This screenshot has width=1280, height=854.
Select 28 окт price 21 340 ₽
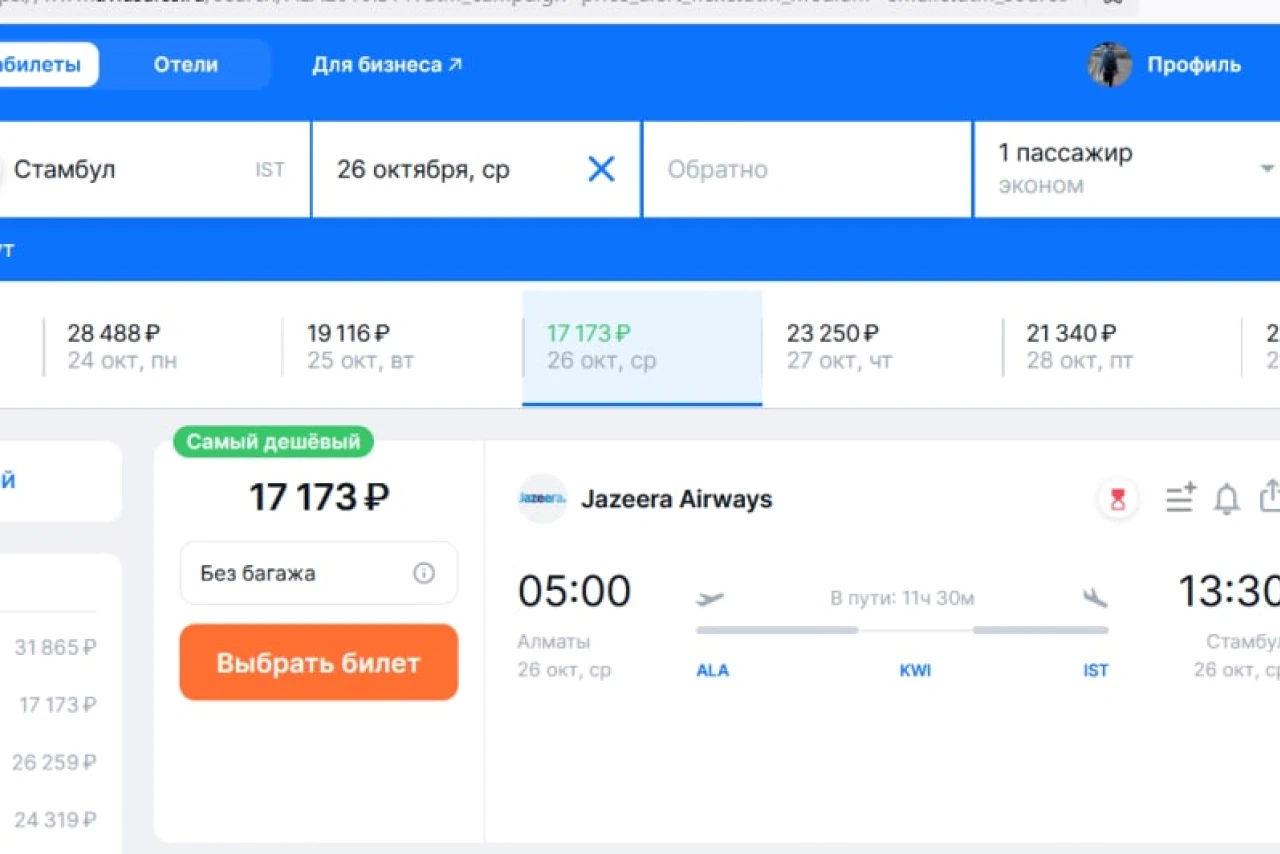1122,347
